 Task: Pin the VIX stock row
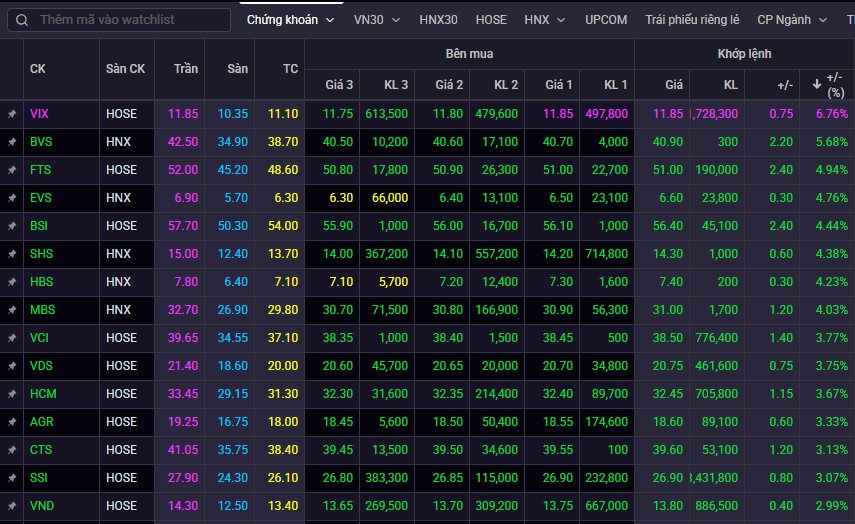tap(12, 114)
